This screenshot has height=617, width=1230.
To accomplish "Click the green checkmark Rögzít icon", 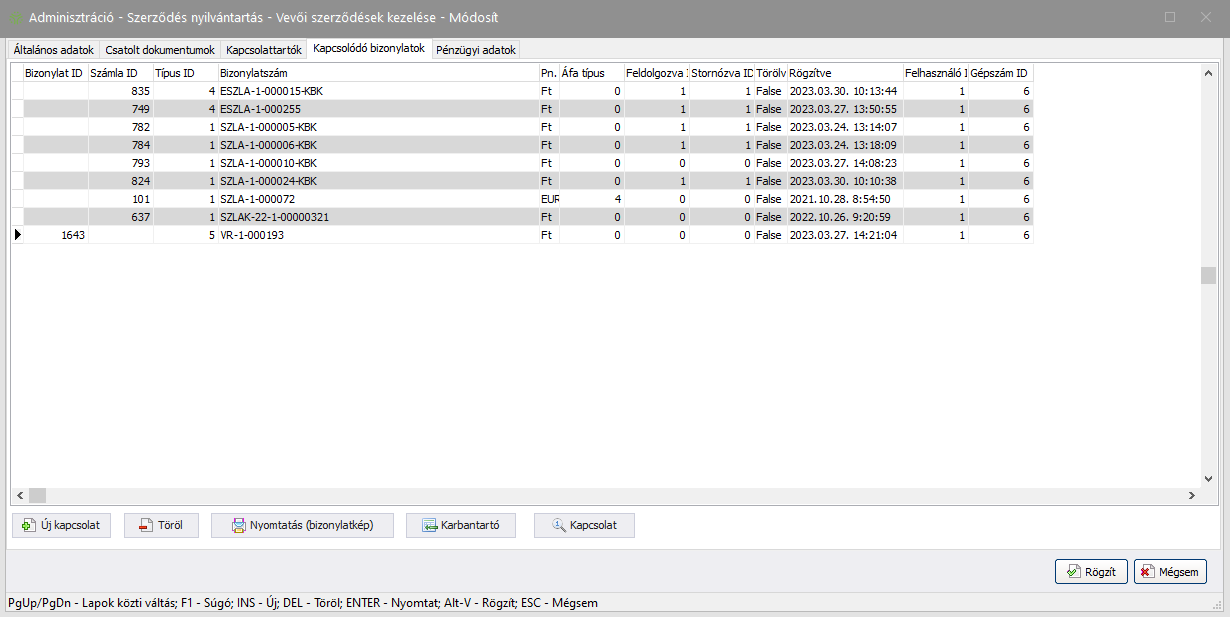I will [x=1073, y=571].
